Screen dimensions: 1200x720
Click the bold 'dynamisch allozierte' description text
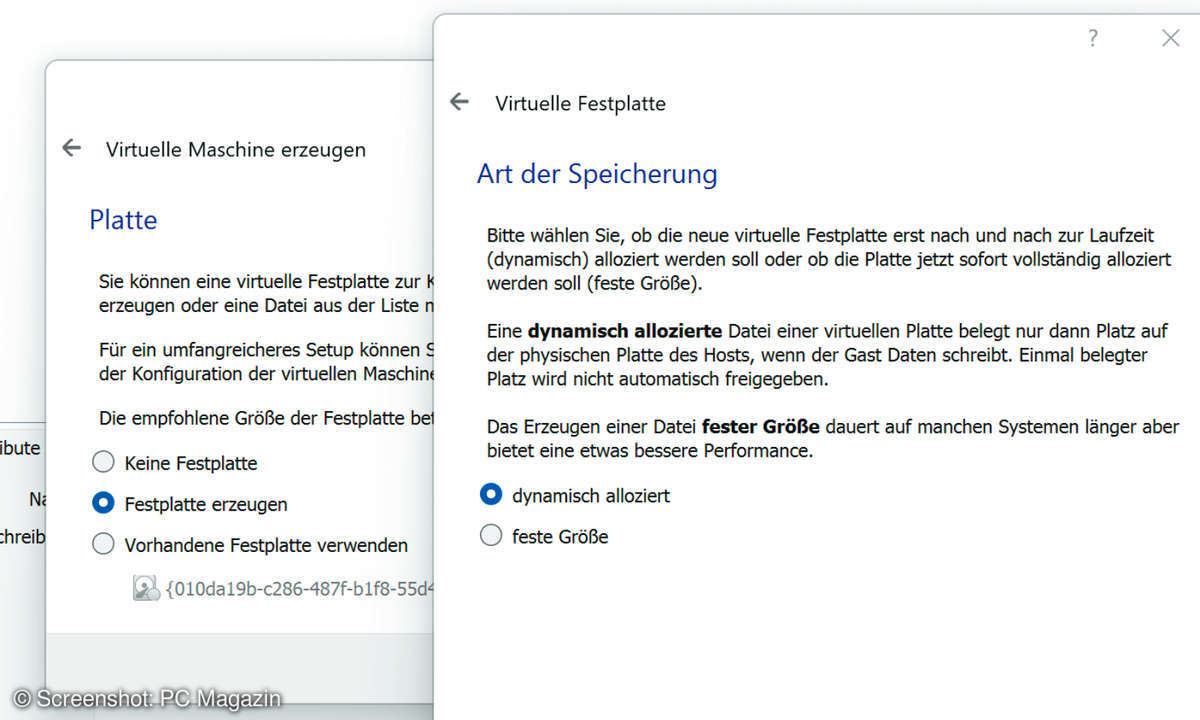(x=625, y=331)
